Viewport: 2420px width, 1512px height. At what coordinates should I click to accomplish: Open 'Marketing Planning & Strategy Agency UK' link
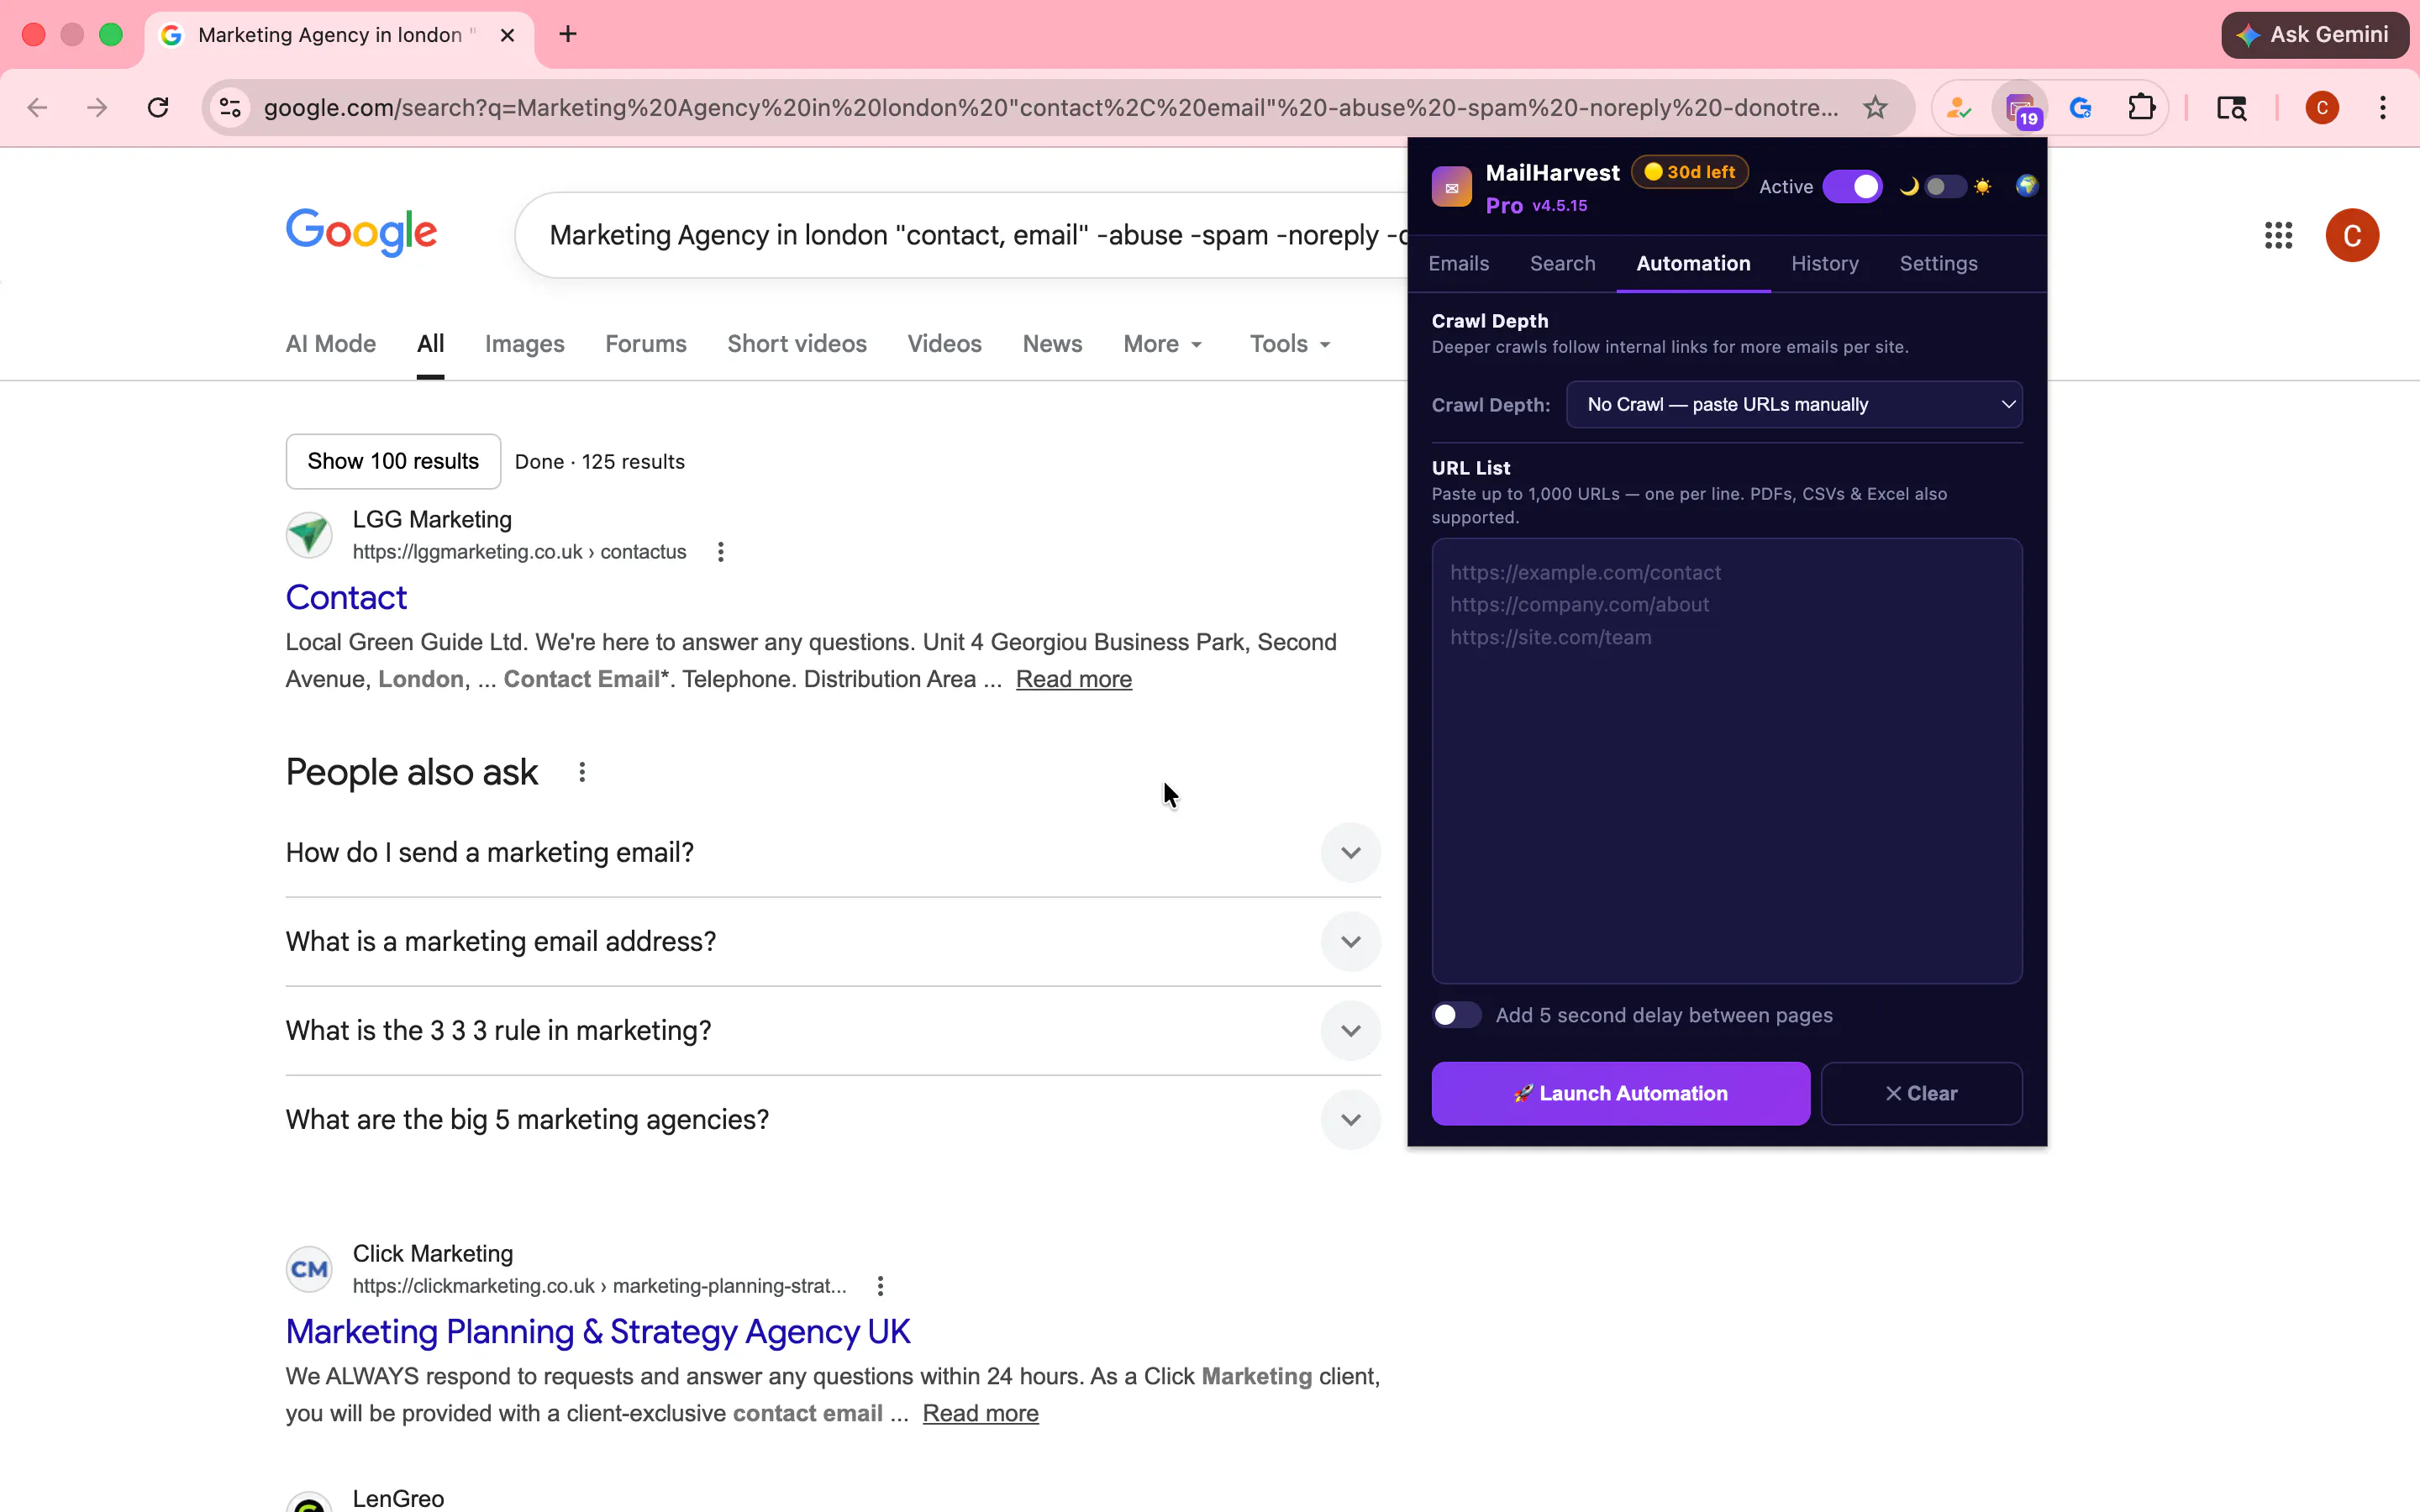[598, 1332]
